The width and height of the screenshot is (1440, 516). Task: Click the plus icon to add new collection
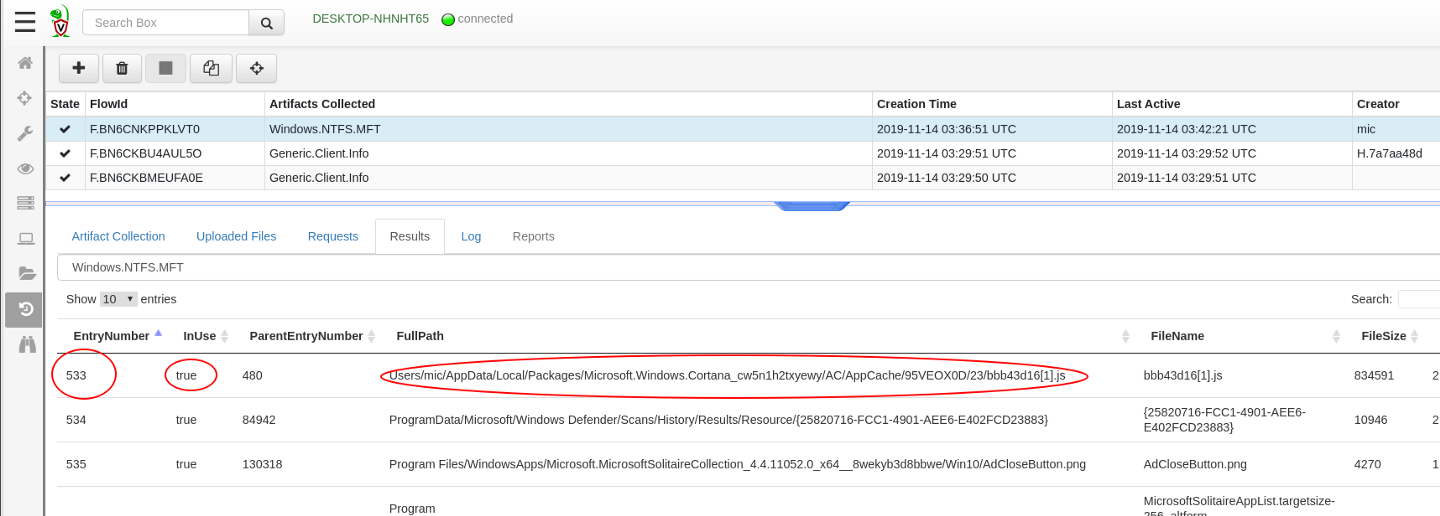tap(79, 68)
